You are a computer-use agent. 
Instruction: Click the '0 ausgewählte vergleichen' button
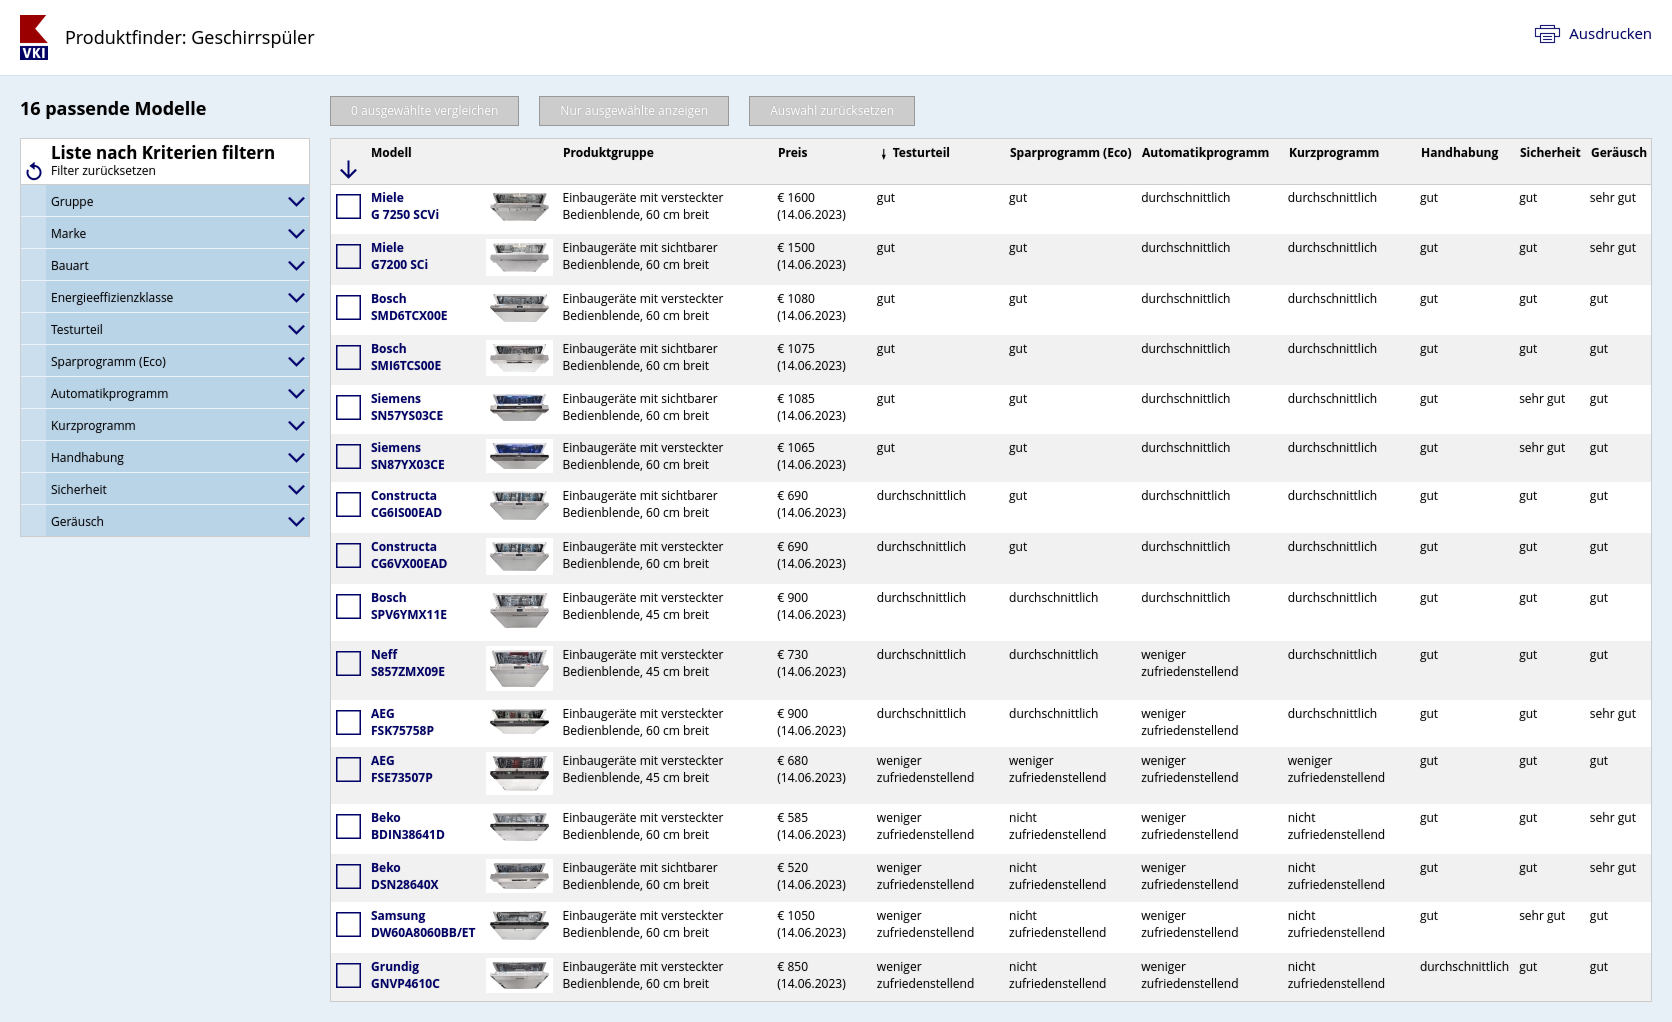click(424, 111)
